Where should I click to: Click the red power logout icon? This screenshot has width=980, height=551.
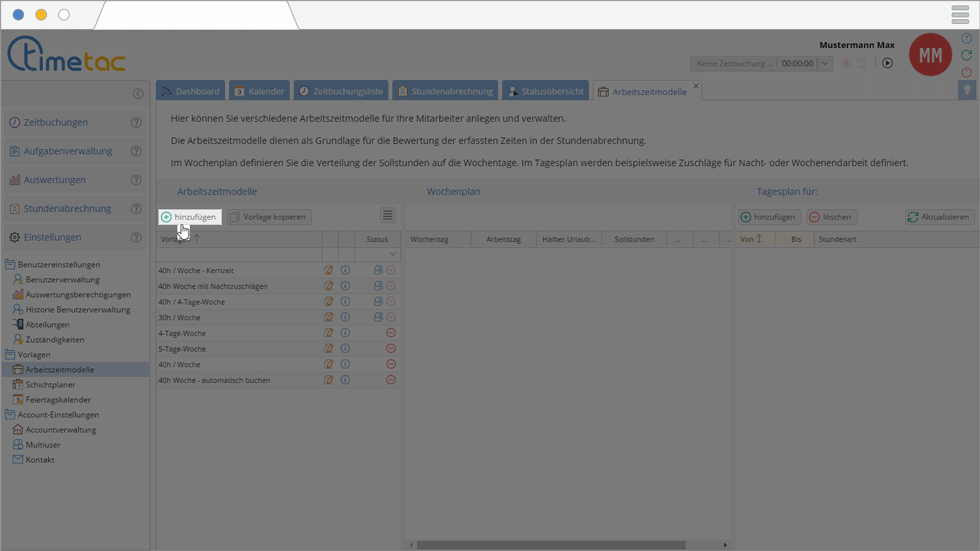[x=966, y=72]
